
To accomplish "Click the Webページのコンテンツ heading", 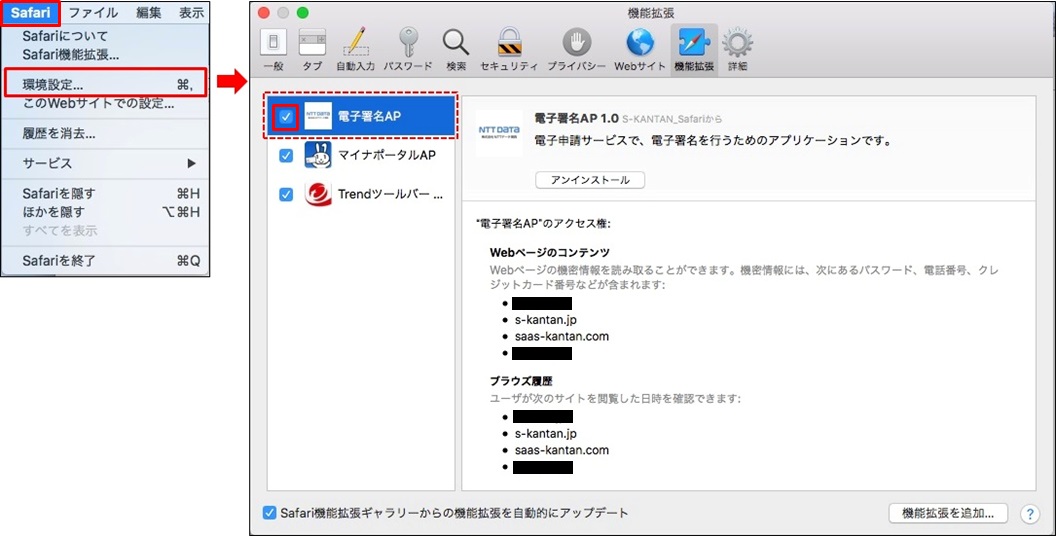I will (550, 253).
